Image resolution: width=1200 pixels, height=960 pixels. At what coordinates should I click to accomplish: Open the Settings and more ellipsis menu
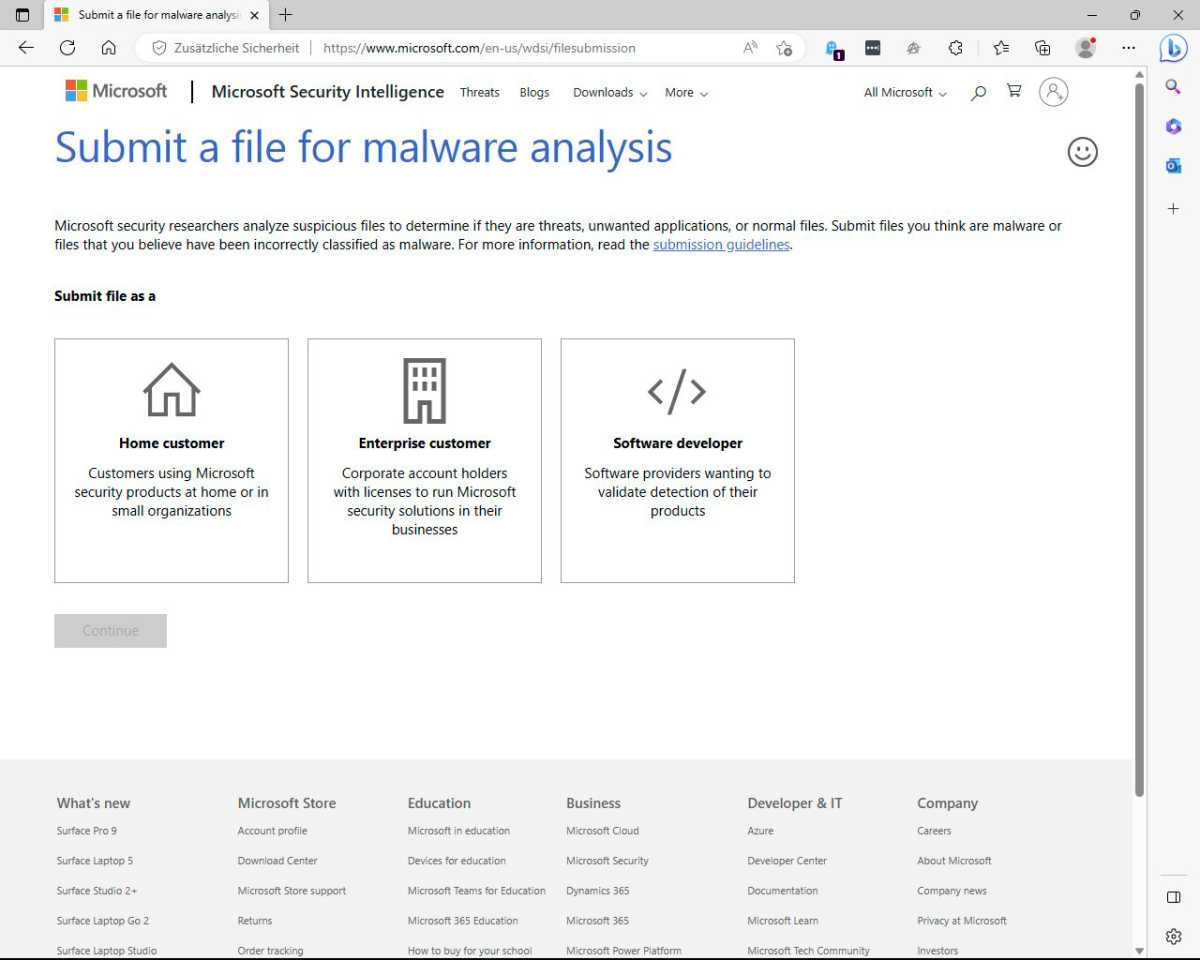click(1129, 48)
